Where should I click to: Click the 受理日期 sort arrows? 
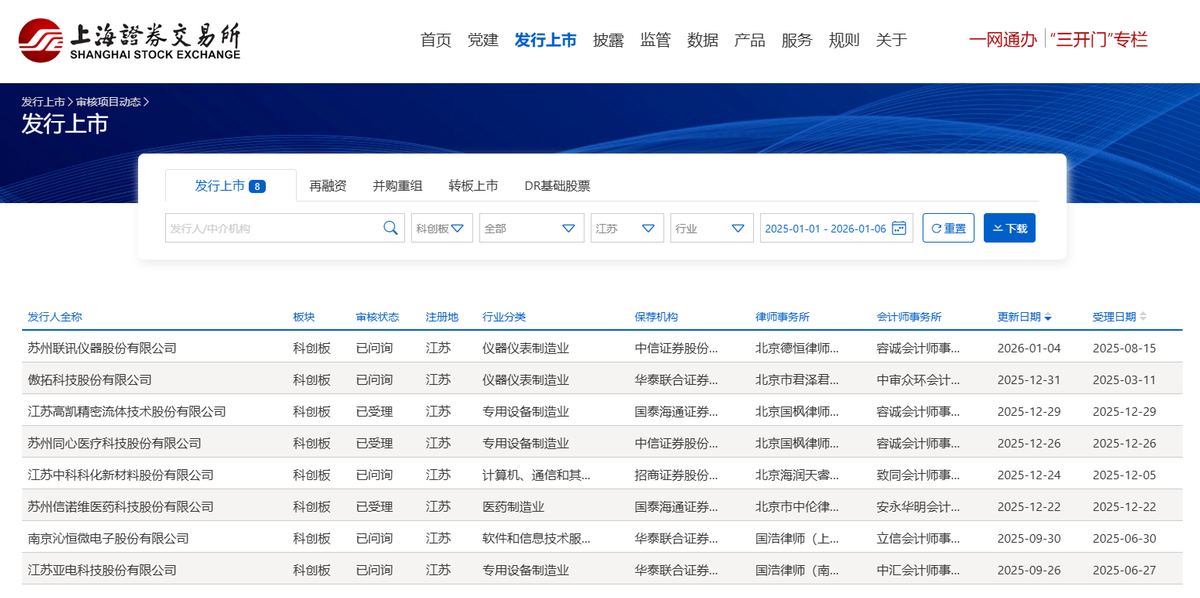click(1144, 317)
